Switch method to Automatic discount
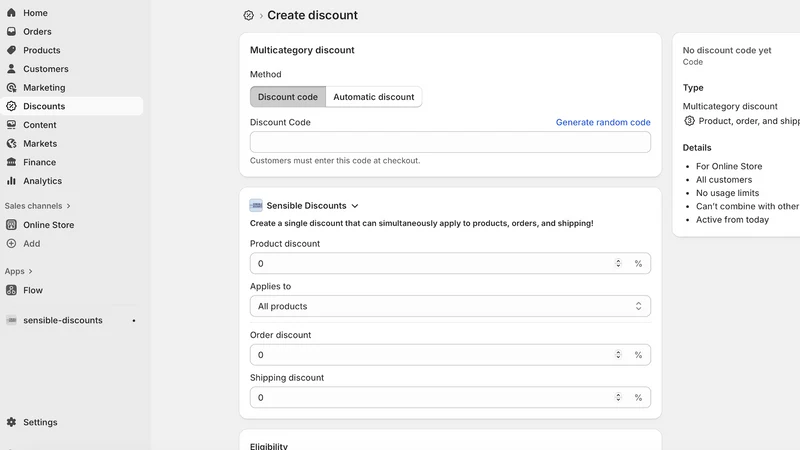 coord(373,97)
